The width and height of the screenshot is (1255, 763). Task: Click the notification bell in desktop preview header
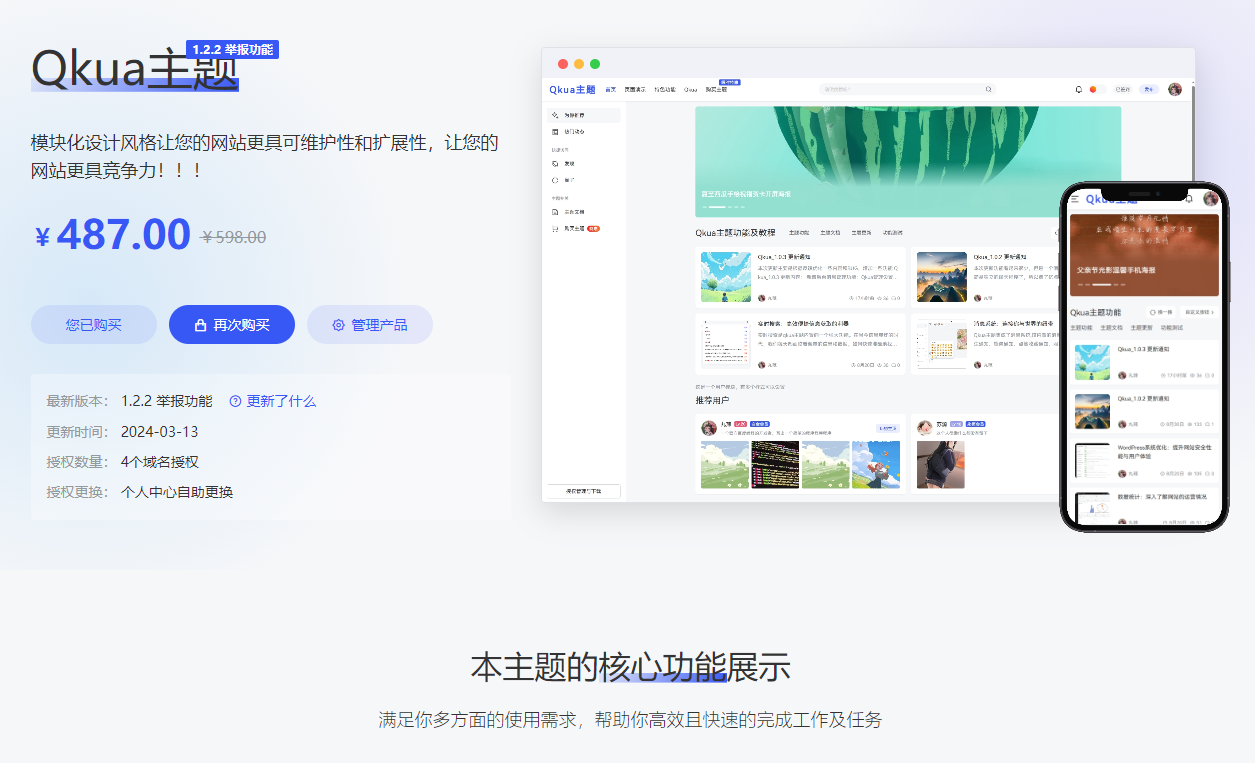tap(1078, 89)
